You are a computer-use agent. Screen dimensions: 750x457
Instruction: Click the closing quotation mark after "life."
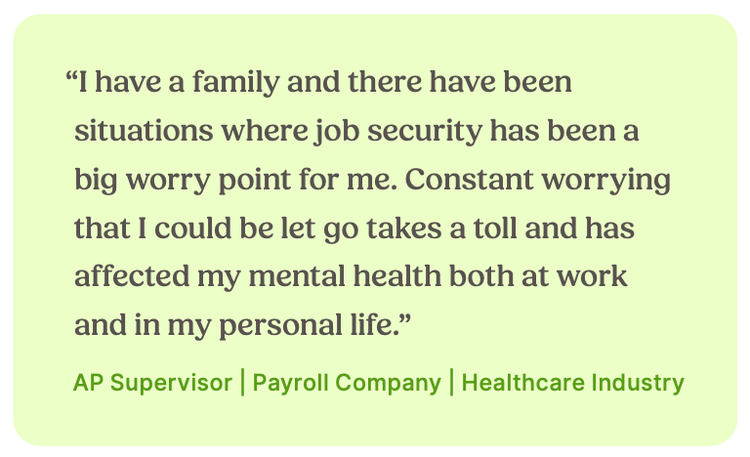[x=405, y=319]
